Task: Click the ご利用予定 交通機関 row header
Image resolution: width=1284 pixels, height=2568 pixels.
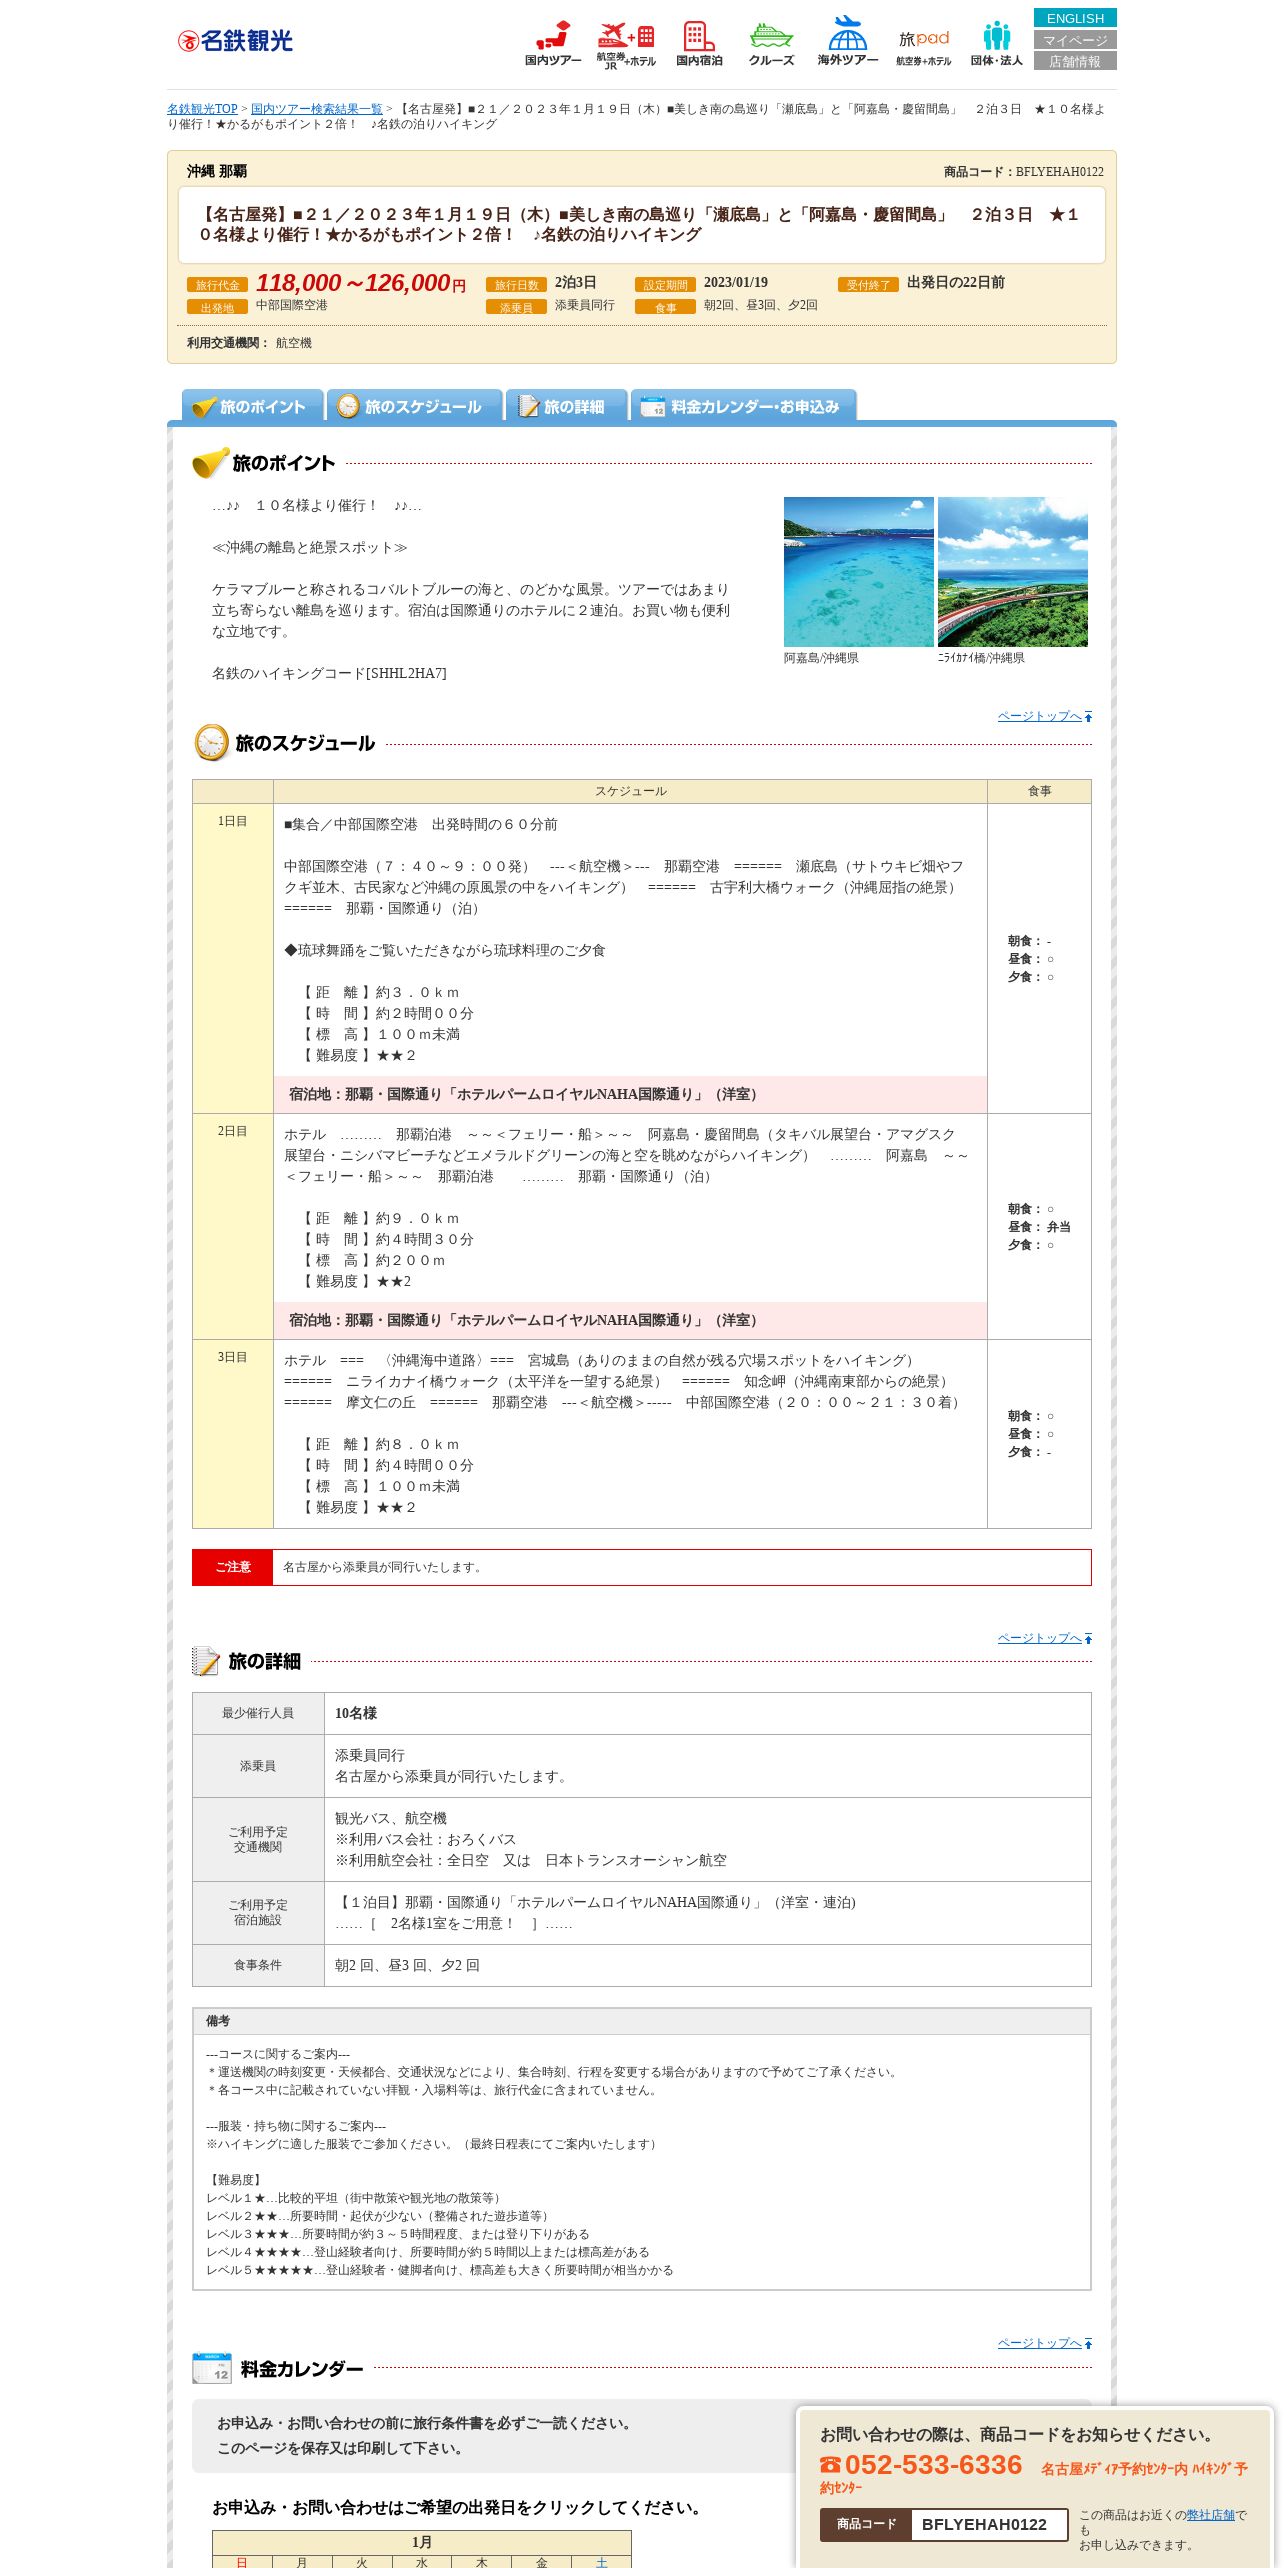Action: click(x=258, y=1839)
